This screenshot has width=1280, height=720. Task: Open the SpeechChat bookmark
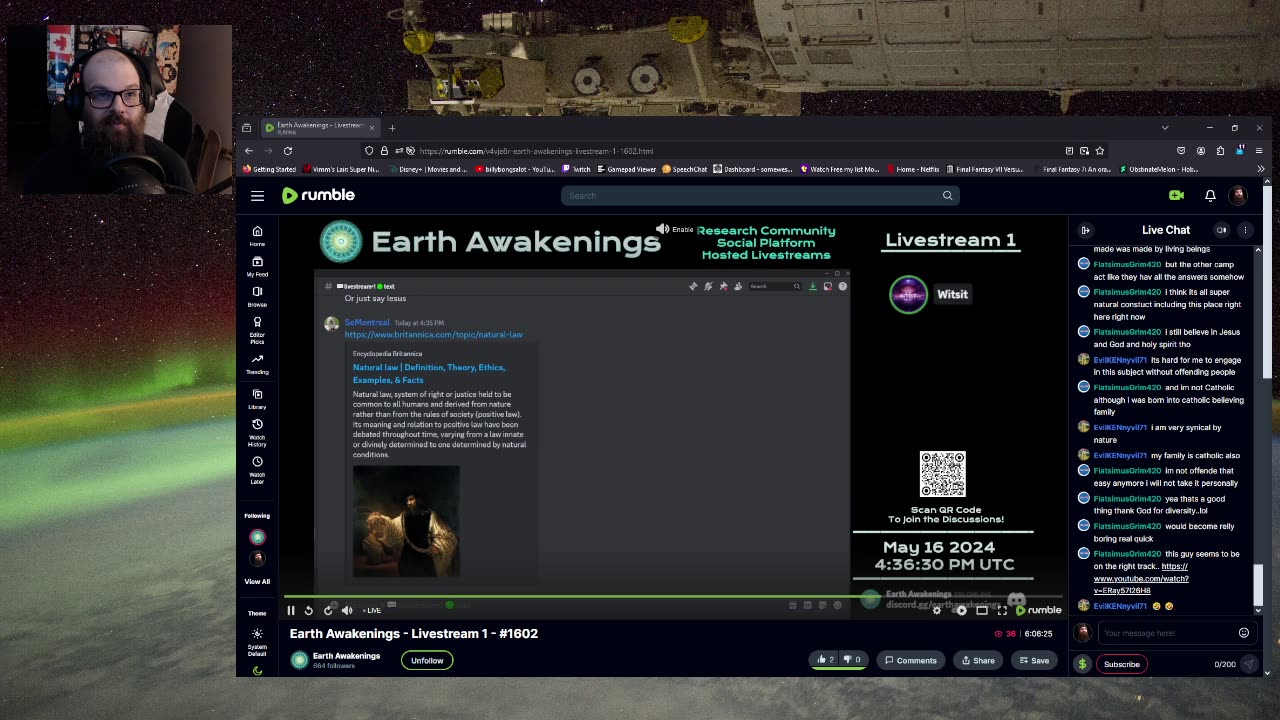pyautogui.click(x=685, y=169)
